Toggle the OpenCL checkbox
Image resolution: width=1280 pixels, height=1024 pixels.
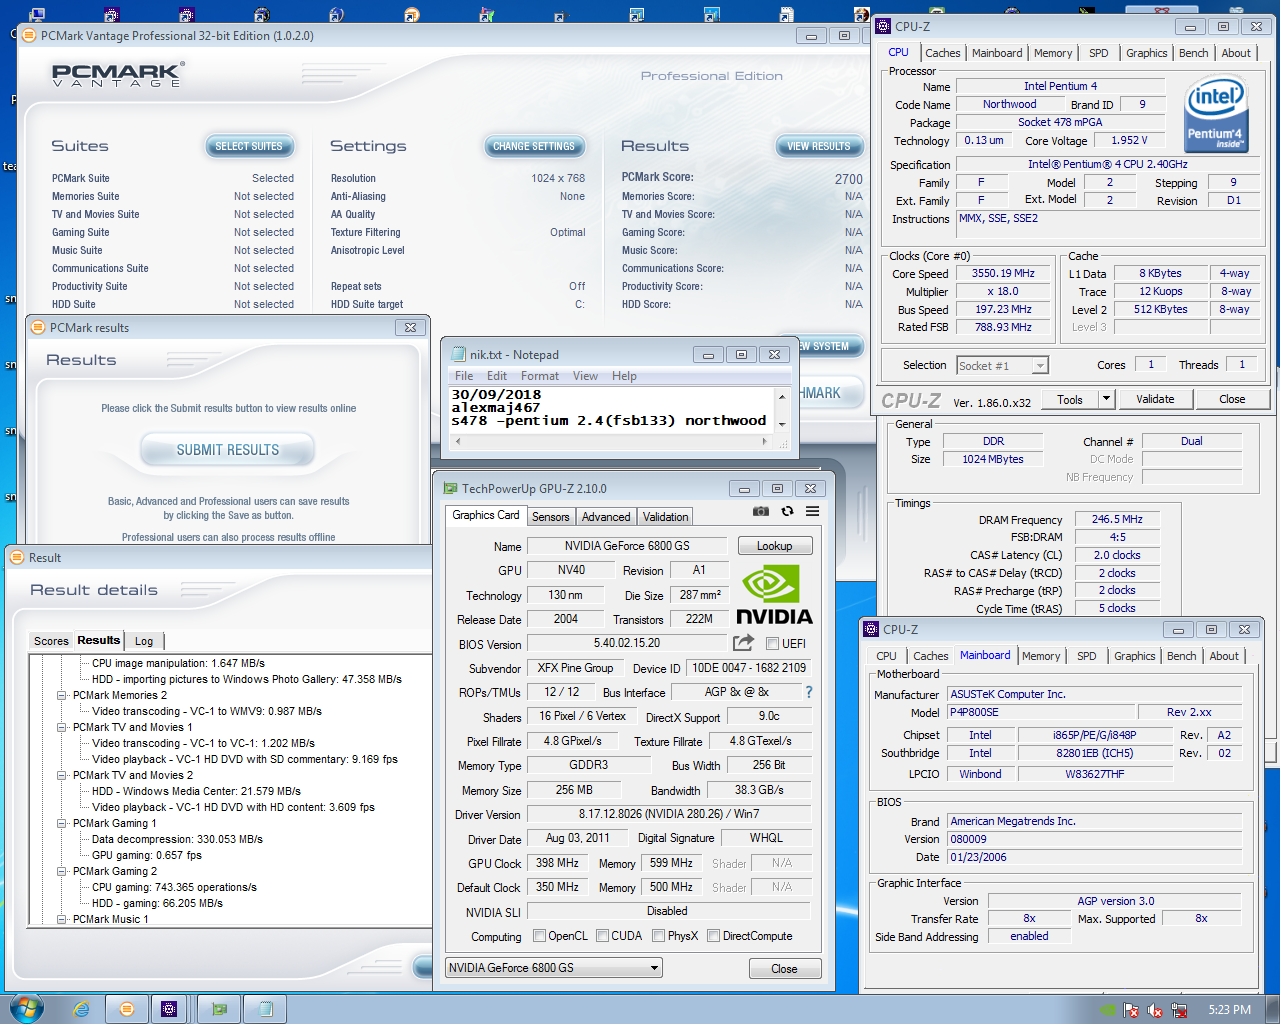[x=539, y=936]
